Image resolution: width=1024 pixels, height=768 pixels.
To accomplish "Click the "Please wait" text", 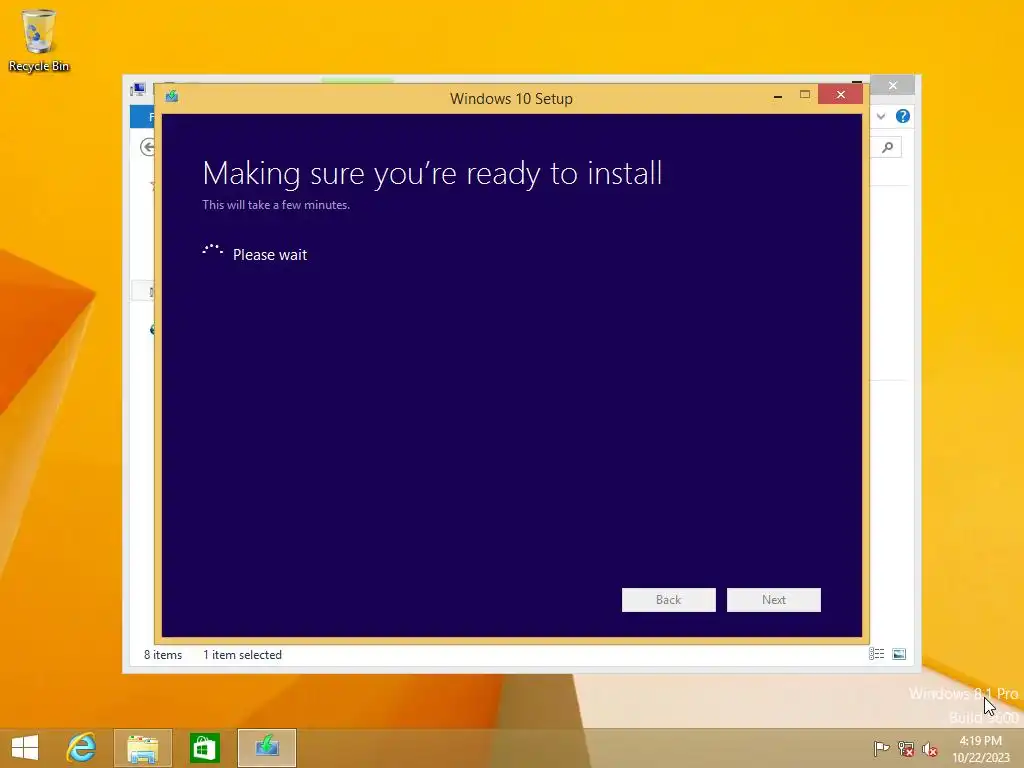I will click(x=270, y=255).
